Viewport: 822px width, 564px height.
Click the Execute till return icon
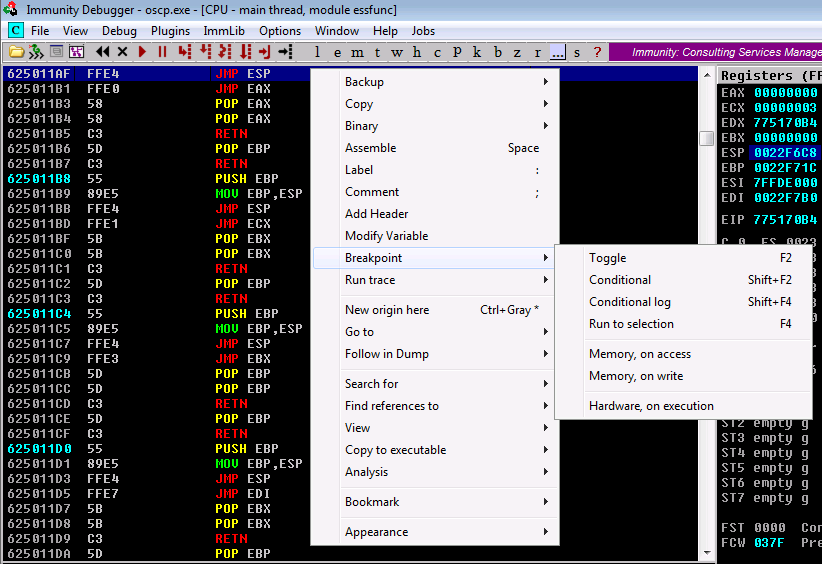pyautogui.click(x=265, y=52)
